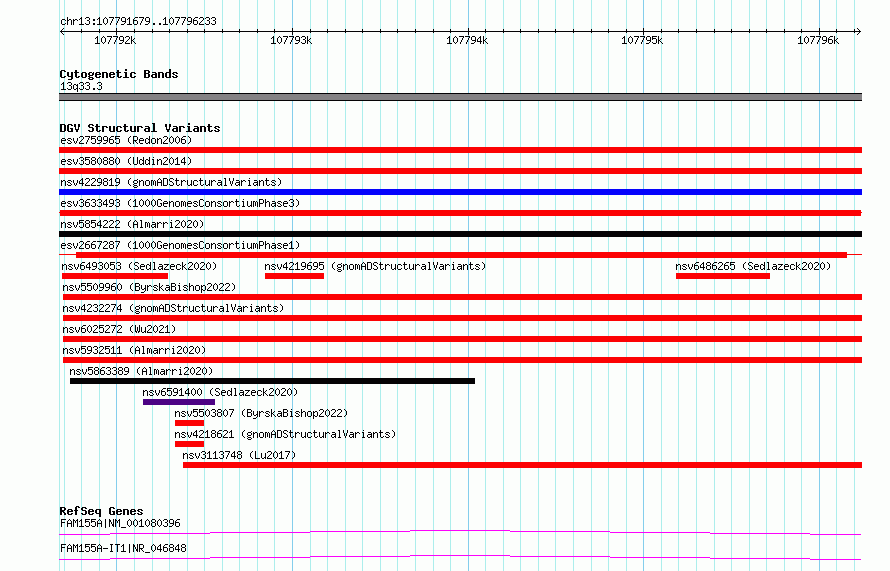The image size is (890, 571).
Task: Open esv2667287 (1000GenomesConsortiumPhase1) label
Action: [x=180, y=245]
